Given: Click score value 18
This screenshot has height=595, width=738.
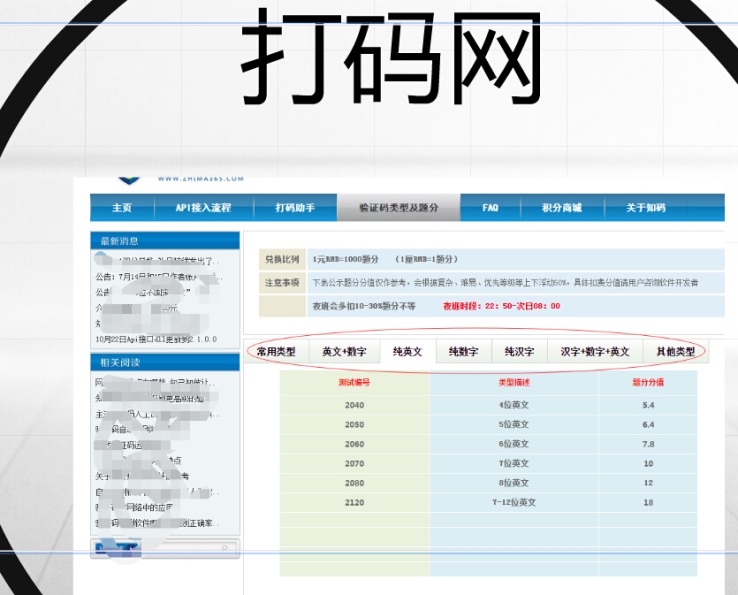Looking at the screenshot, I should (x=648, y=503).
